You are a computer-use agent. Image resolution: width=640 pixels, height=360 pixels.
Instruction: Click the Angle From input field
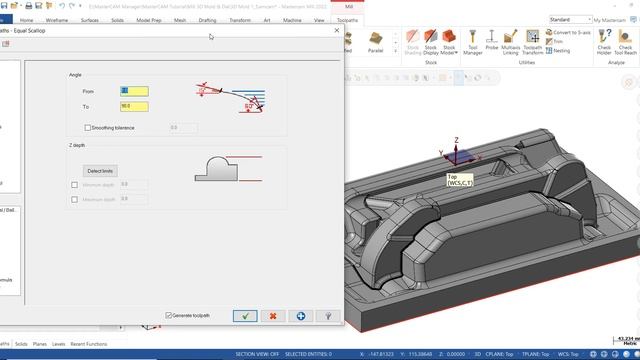(x=134, y=91)
